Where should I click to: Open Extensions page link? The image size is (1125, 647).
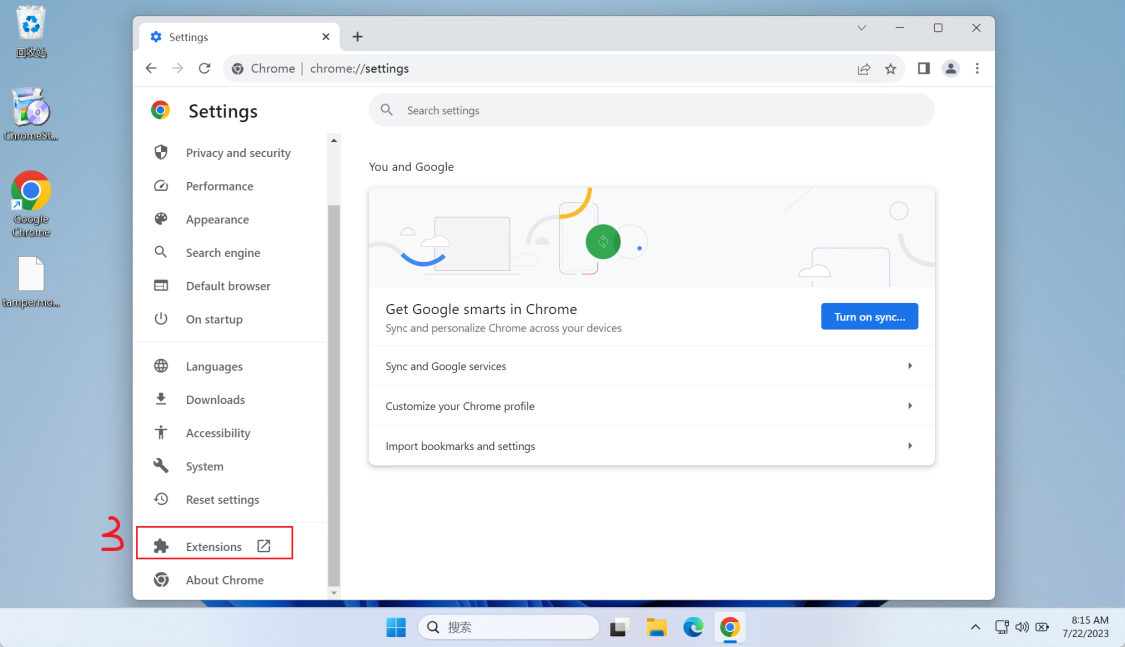point(215,547)
